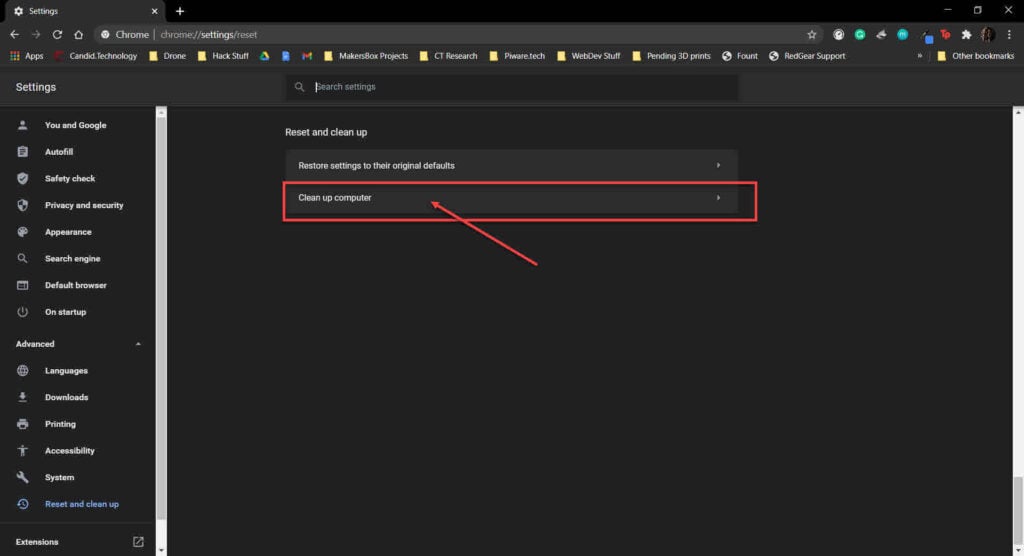Open the home page icon
The image size is (1024, 556).
click(78, 35)
